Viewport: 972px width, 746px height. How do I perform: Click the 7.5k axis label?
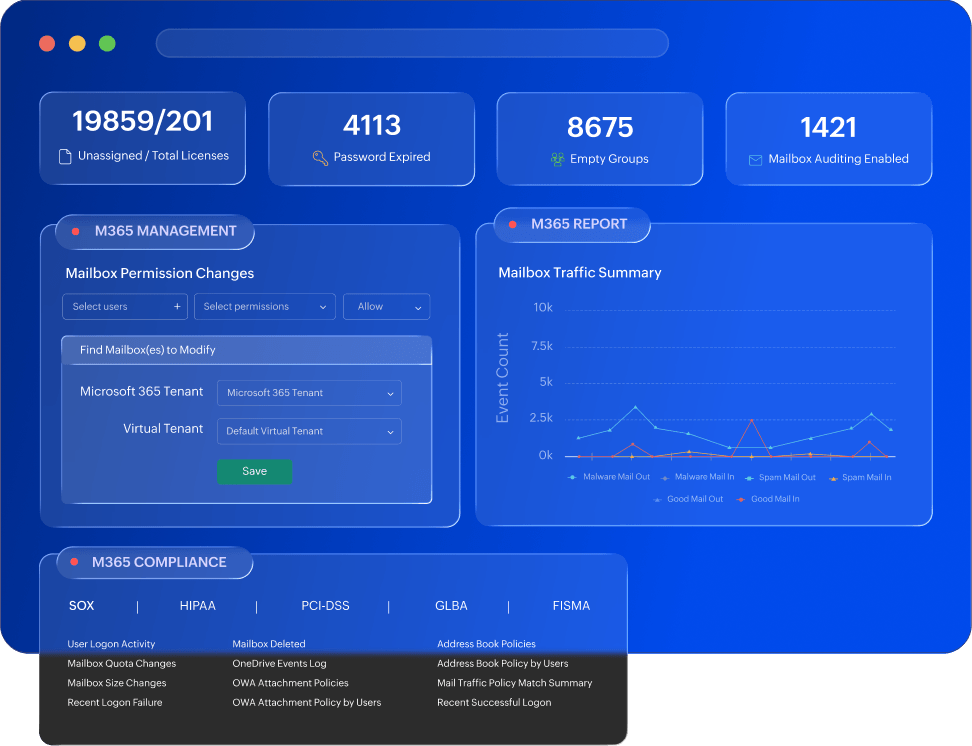tap(542, 346)
